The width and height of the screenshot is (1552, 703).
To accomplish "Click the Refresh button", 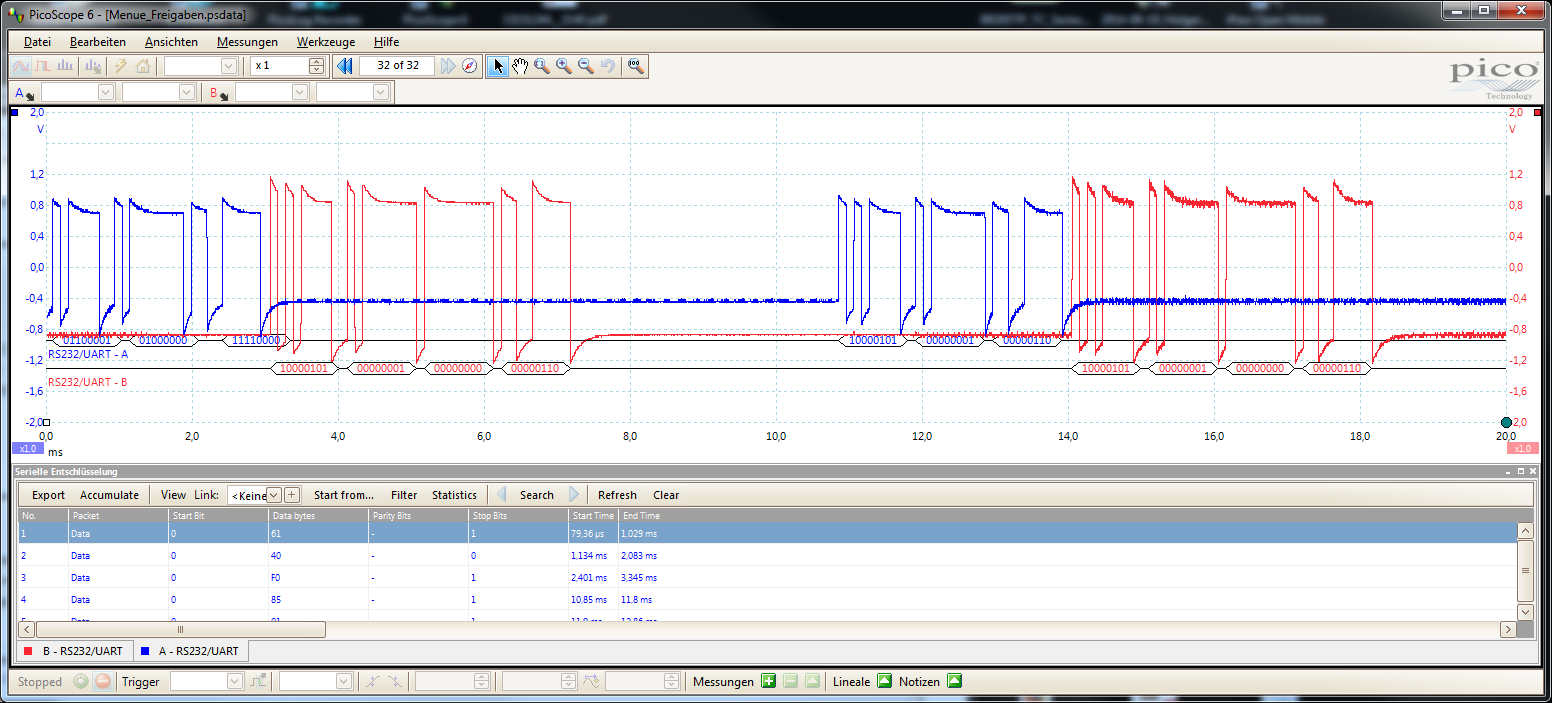I will [617, 495].
